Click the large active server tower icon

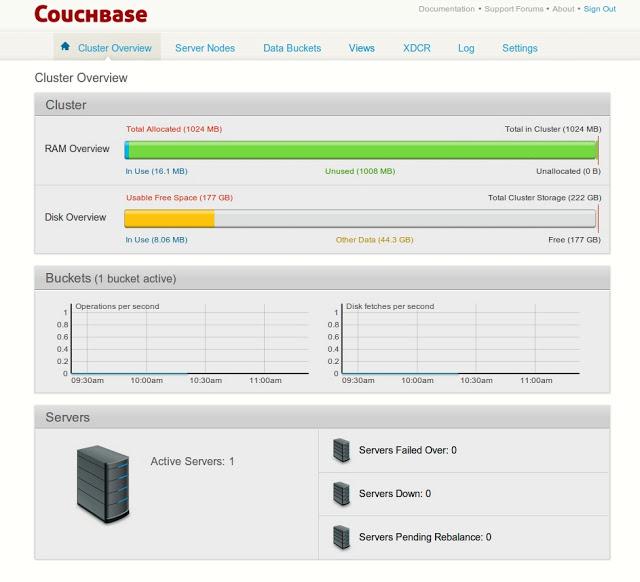pyautogui.click(x=103, y=484)
